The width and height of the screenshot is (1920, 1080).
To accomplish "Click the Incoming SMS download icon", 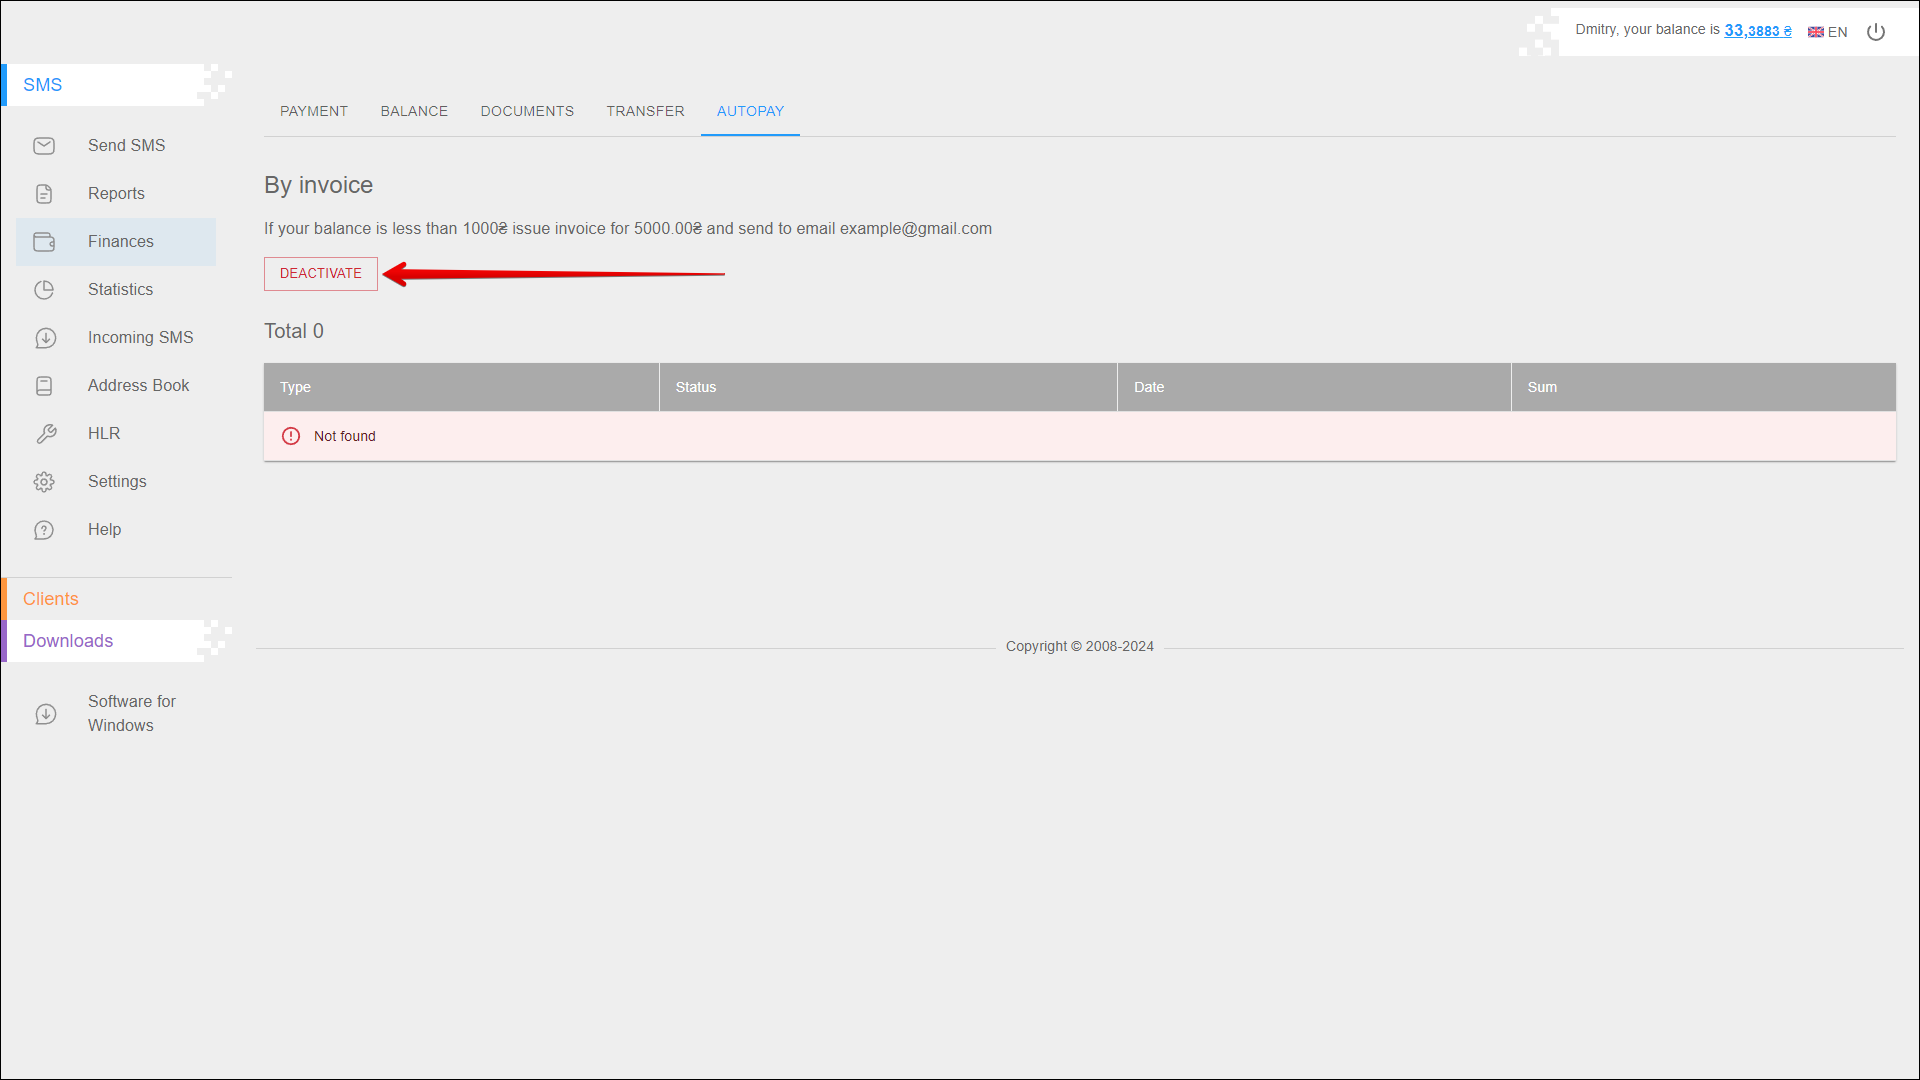I will coord(45,338).
